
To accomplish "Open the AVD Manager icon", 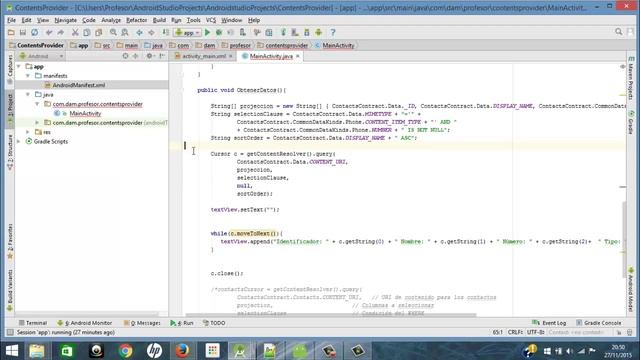I will 295,32.
